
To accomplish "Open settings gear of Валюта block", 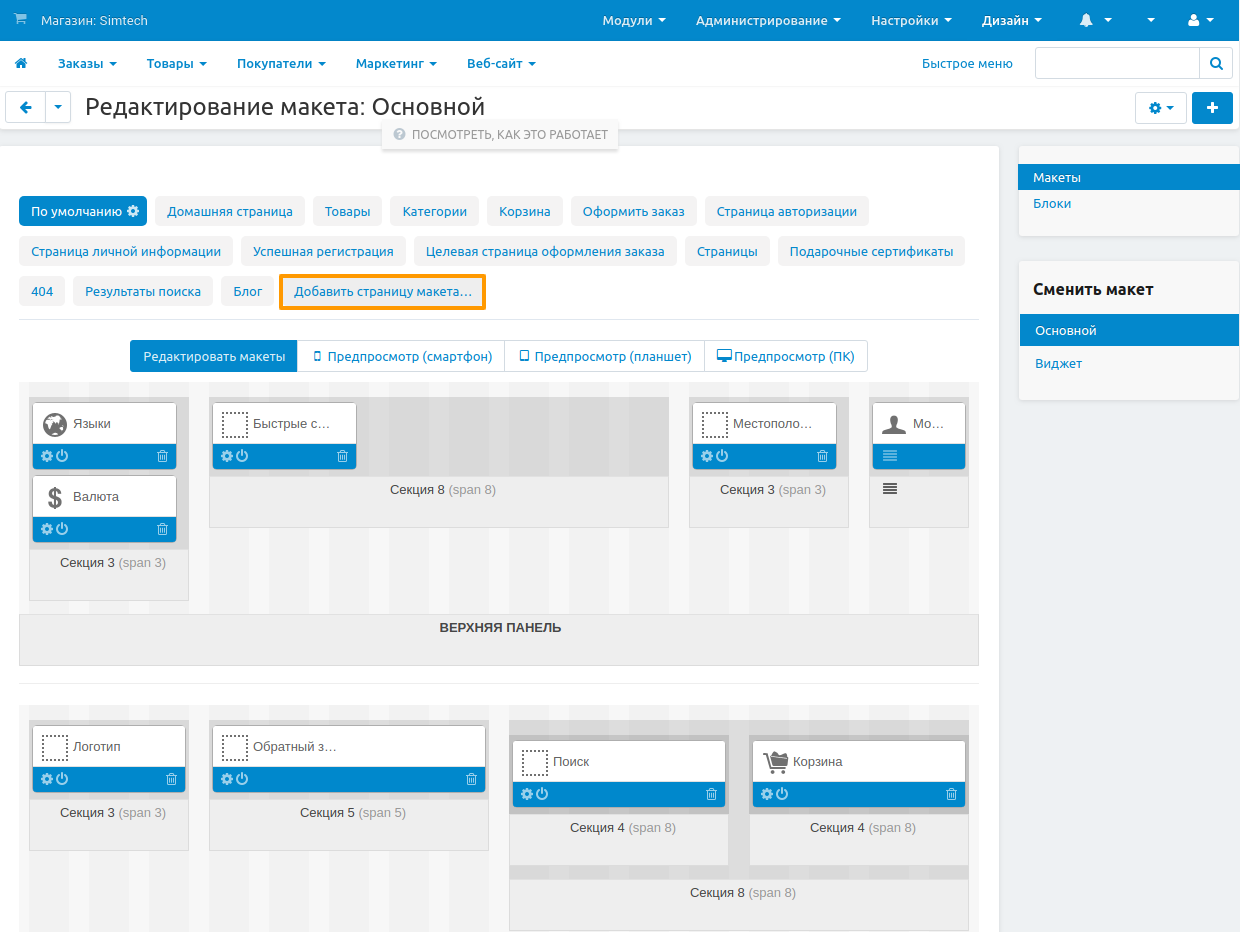I will (46, 529).
